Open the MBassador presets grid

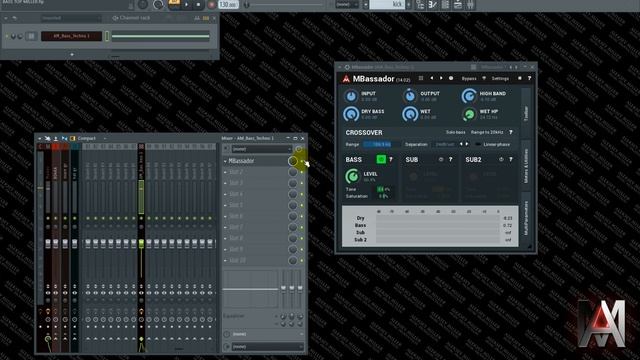pyautogui.click(x=421, y=78)
